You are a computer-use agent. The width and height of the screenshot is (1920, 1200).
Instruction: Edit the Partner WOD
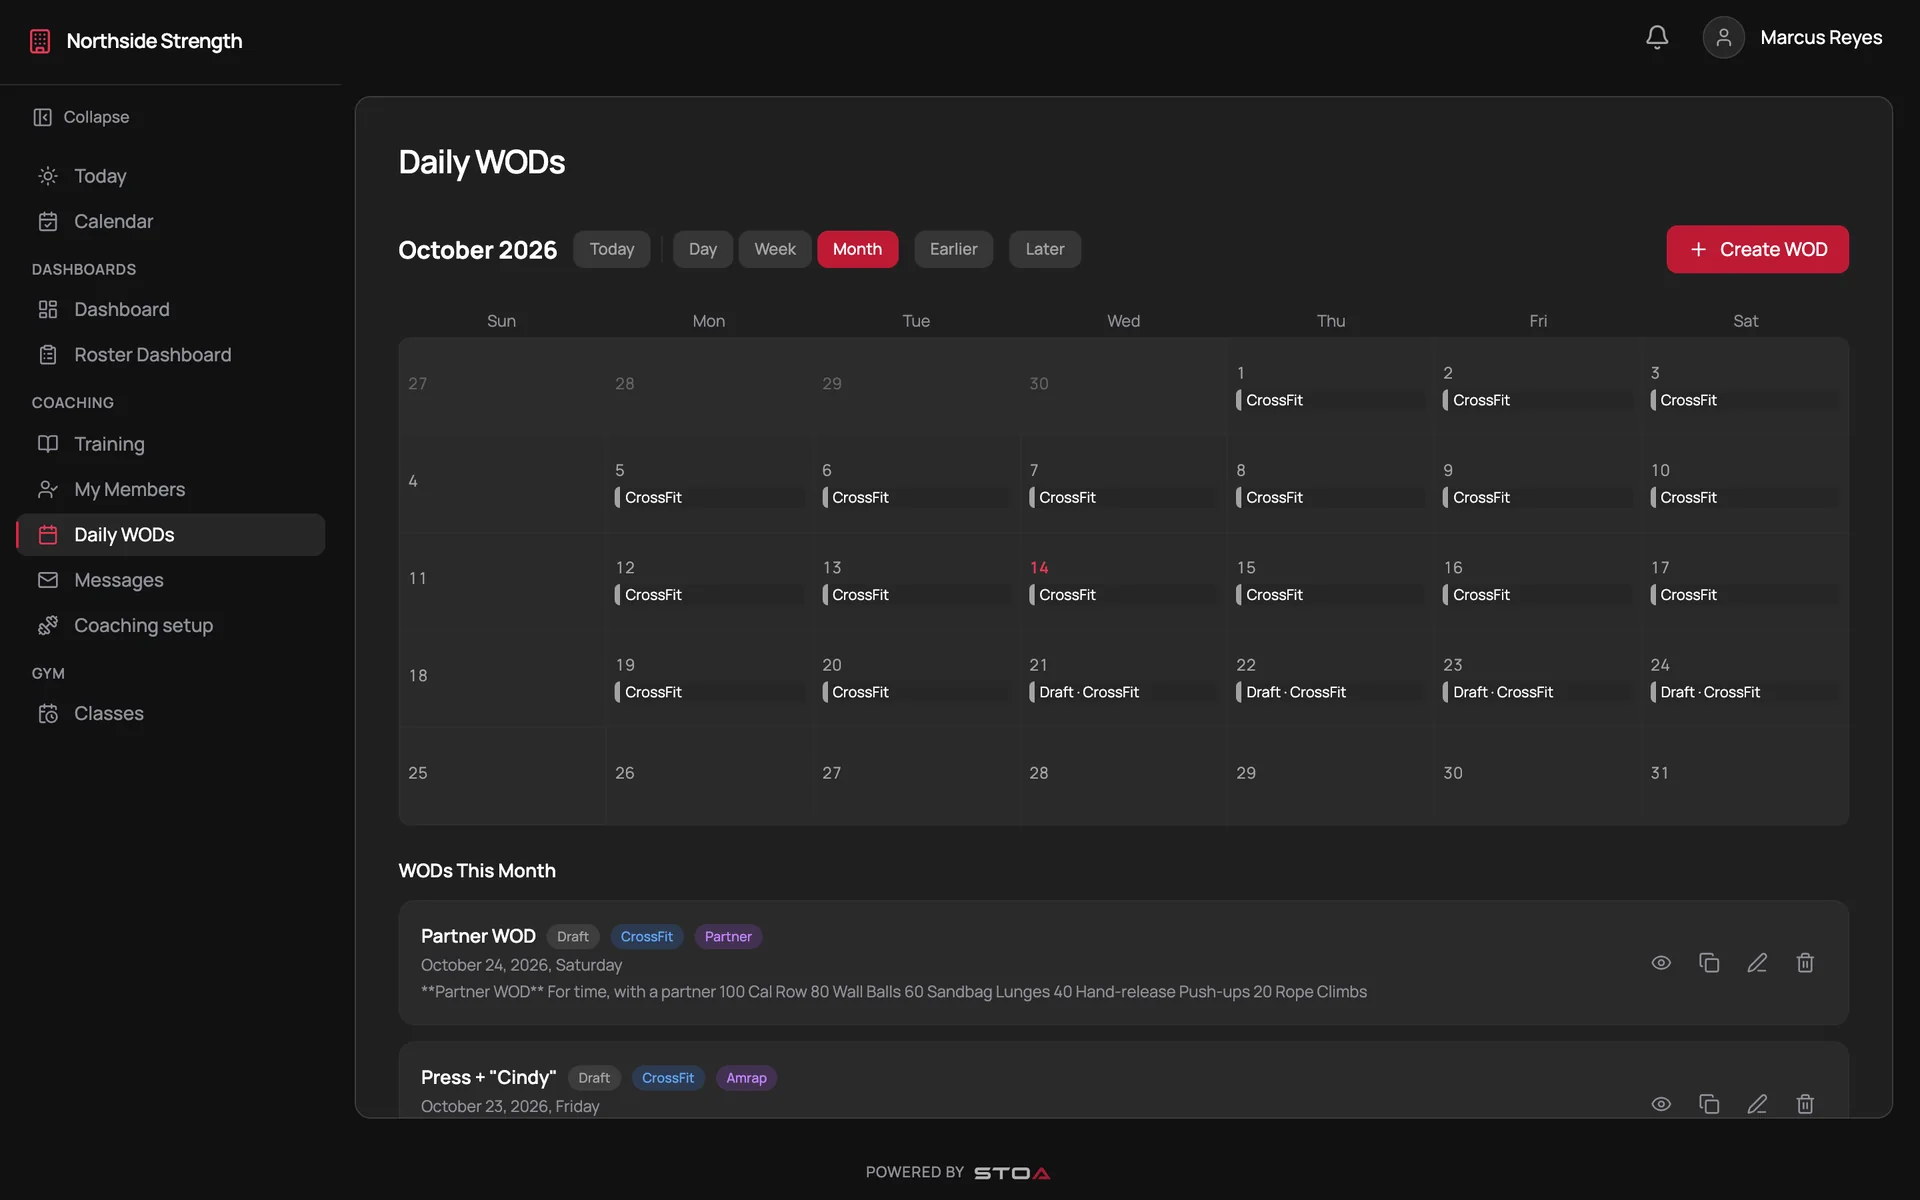tap(1757, 963)
